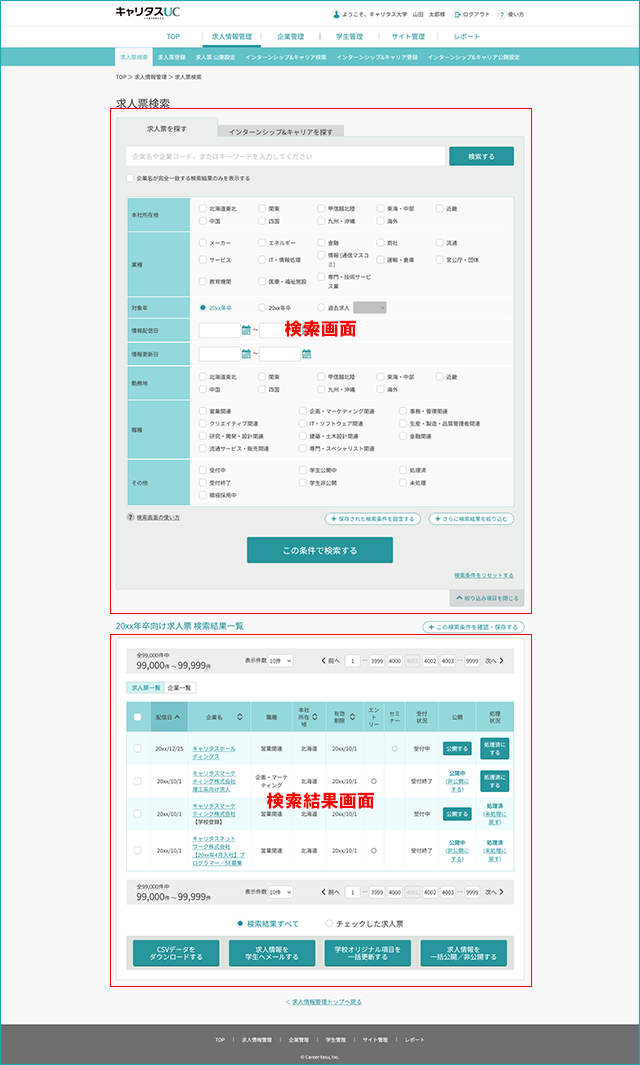Click 検索条件をリセットする link
640x1065 pixels.
pos(484,575)
